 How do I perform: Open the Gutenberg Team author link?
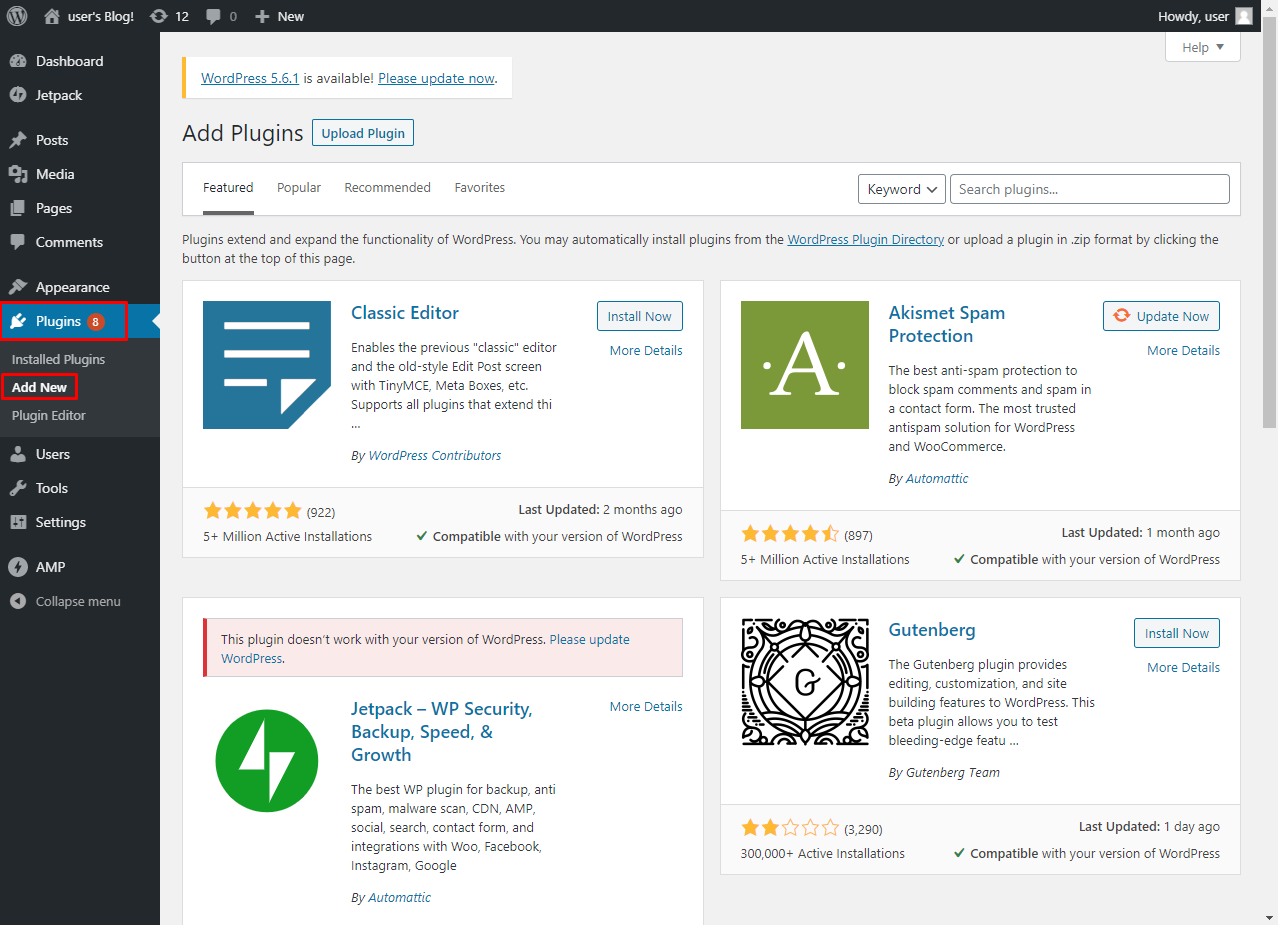pos(953,772)
